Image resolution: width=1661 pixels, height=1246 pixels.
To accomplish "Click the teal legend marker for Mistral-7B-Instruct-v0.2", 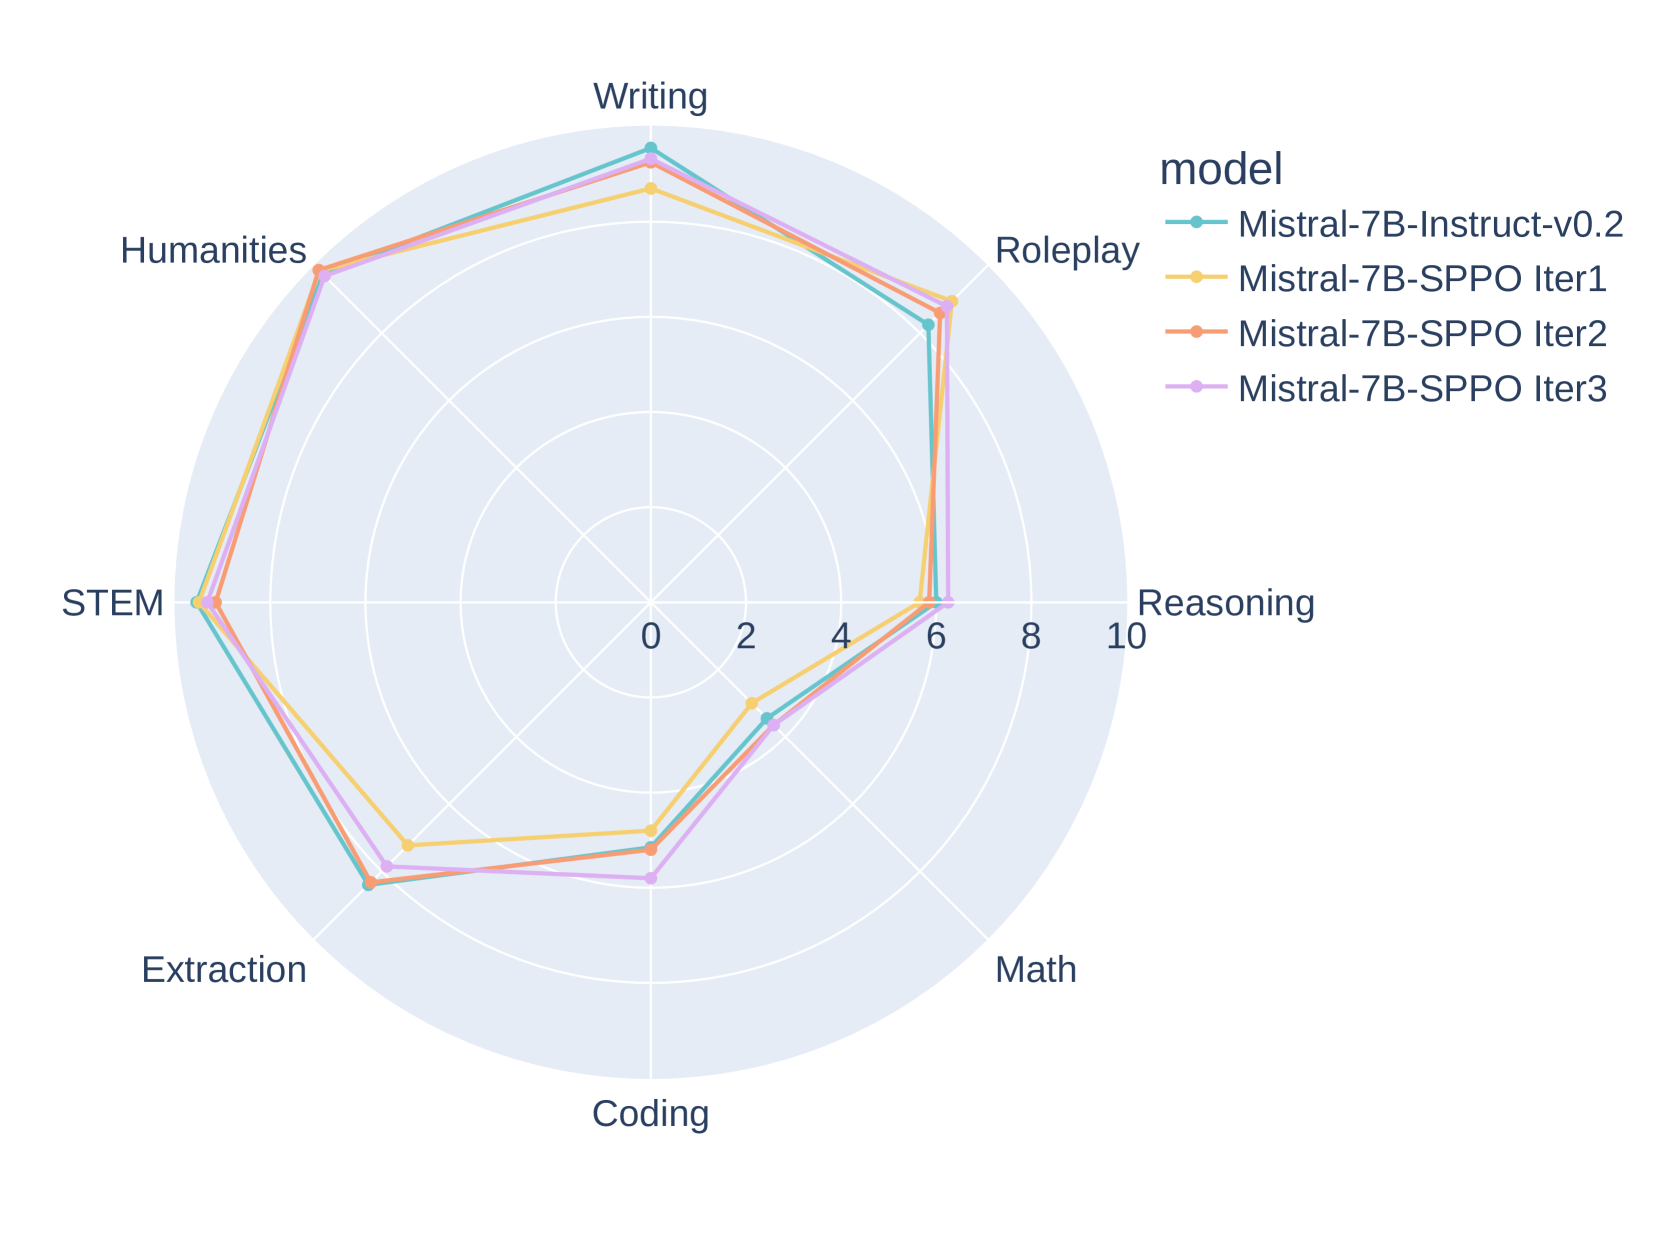I will tap(1196, 225).
